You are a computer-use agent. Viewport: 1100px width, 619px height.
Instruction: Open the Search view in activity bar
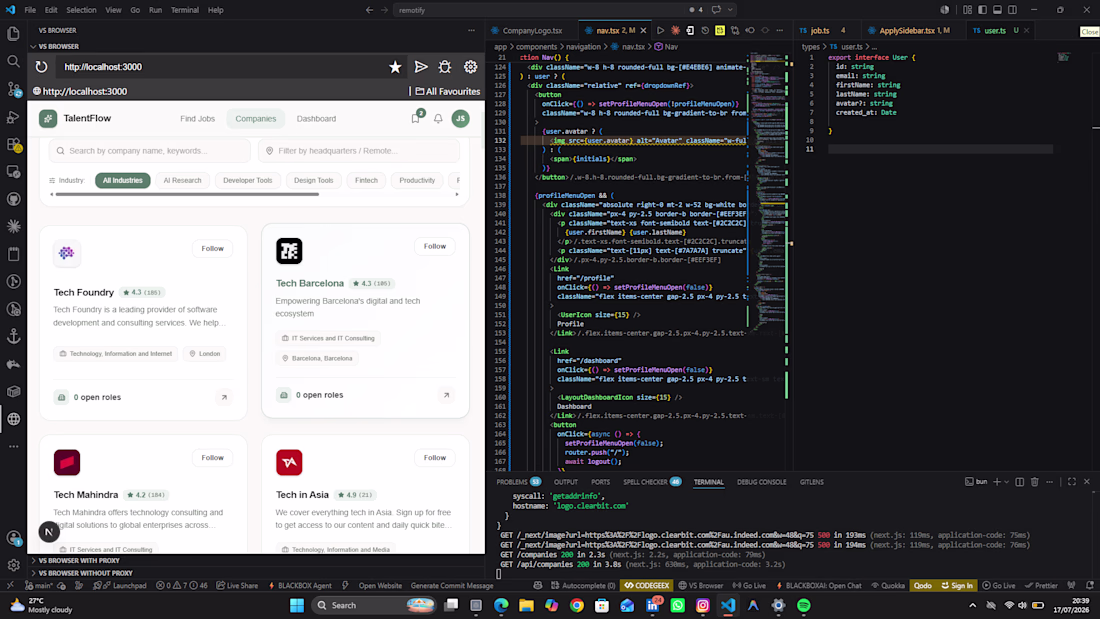pyautogui.click(x=13, y=62)
